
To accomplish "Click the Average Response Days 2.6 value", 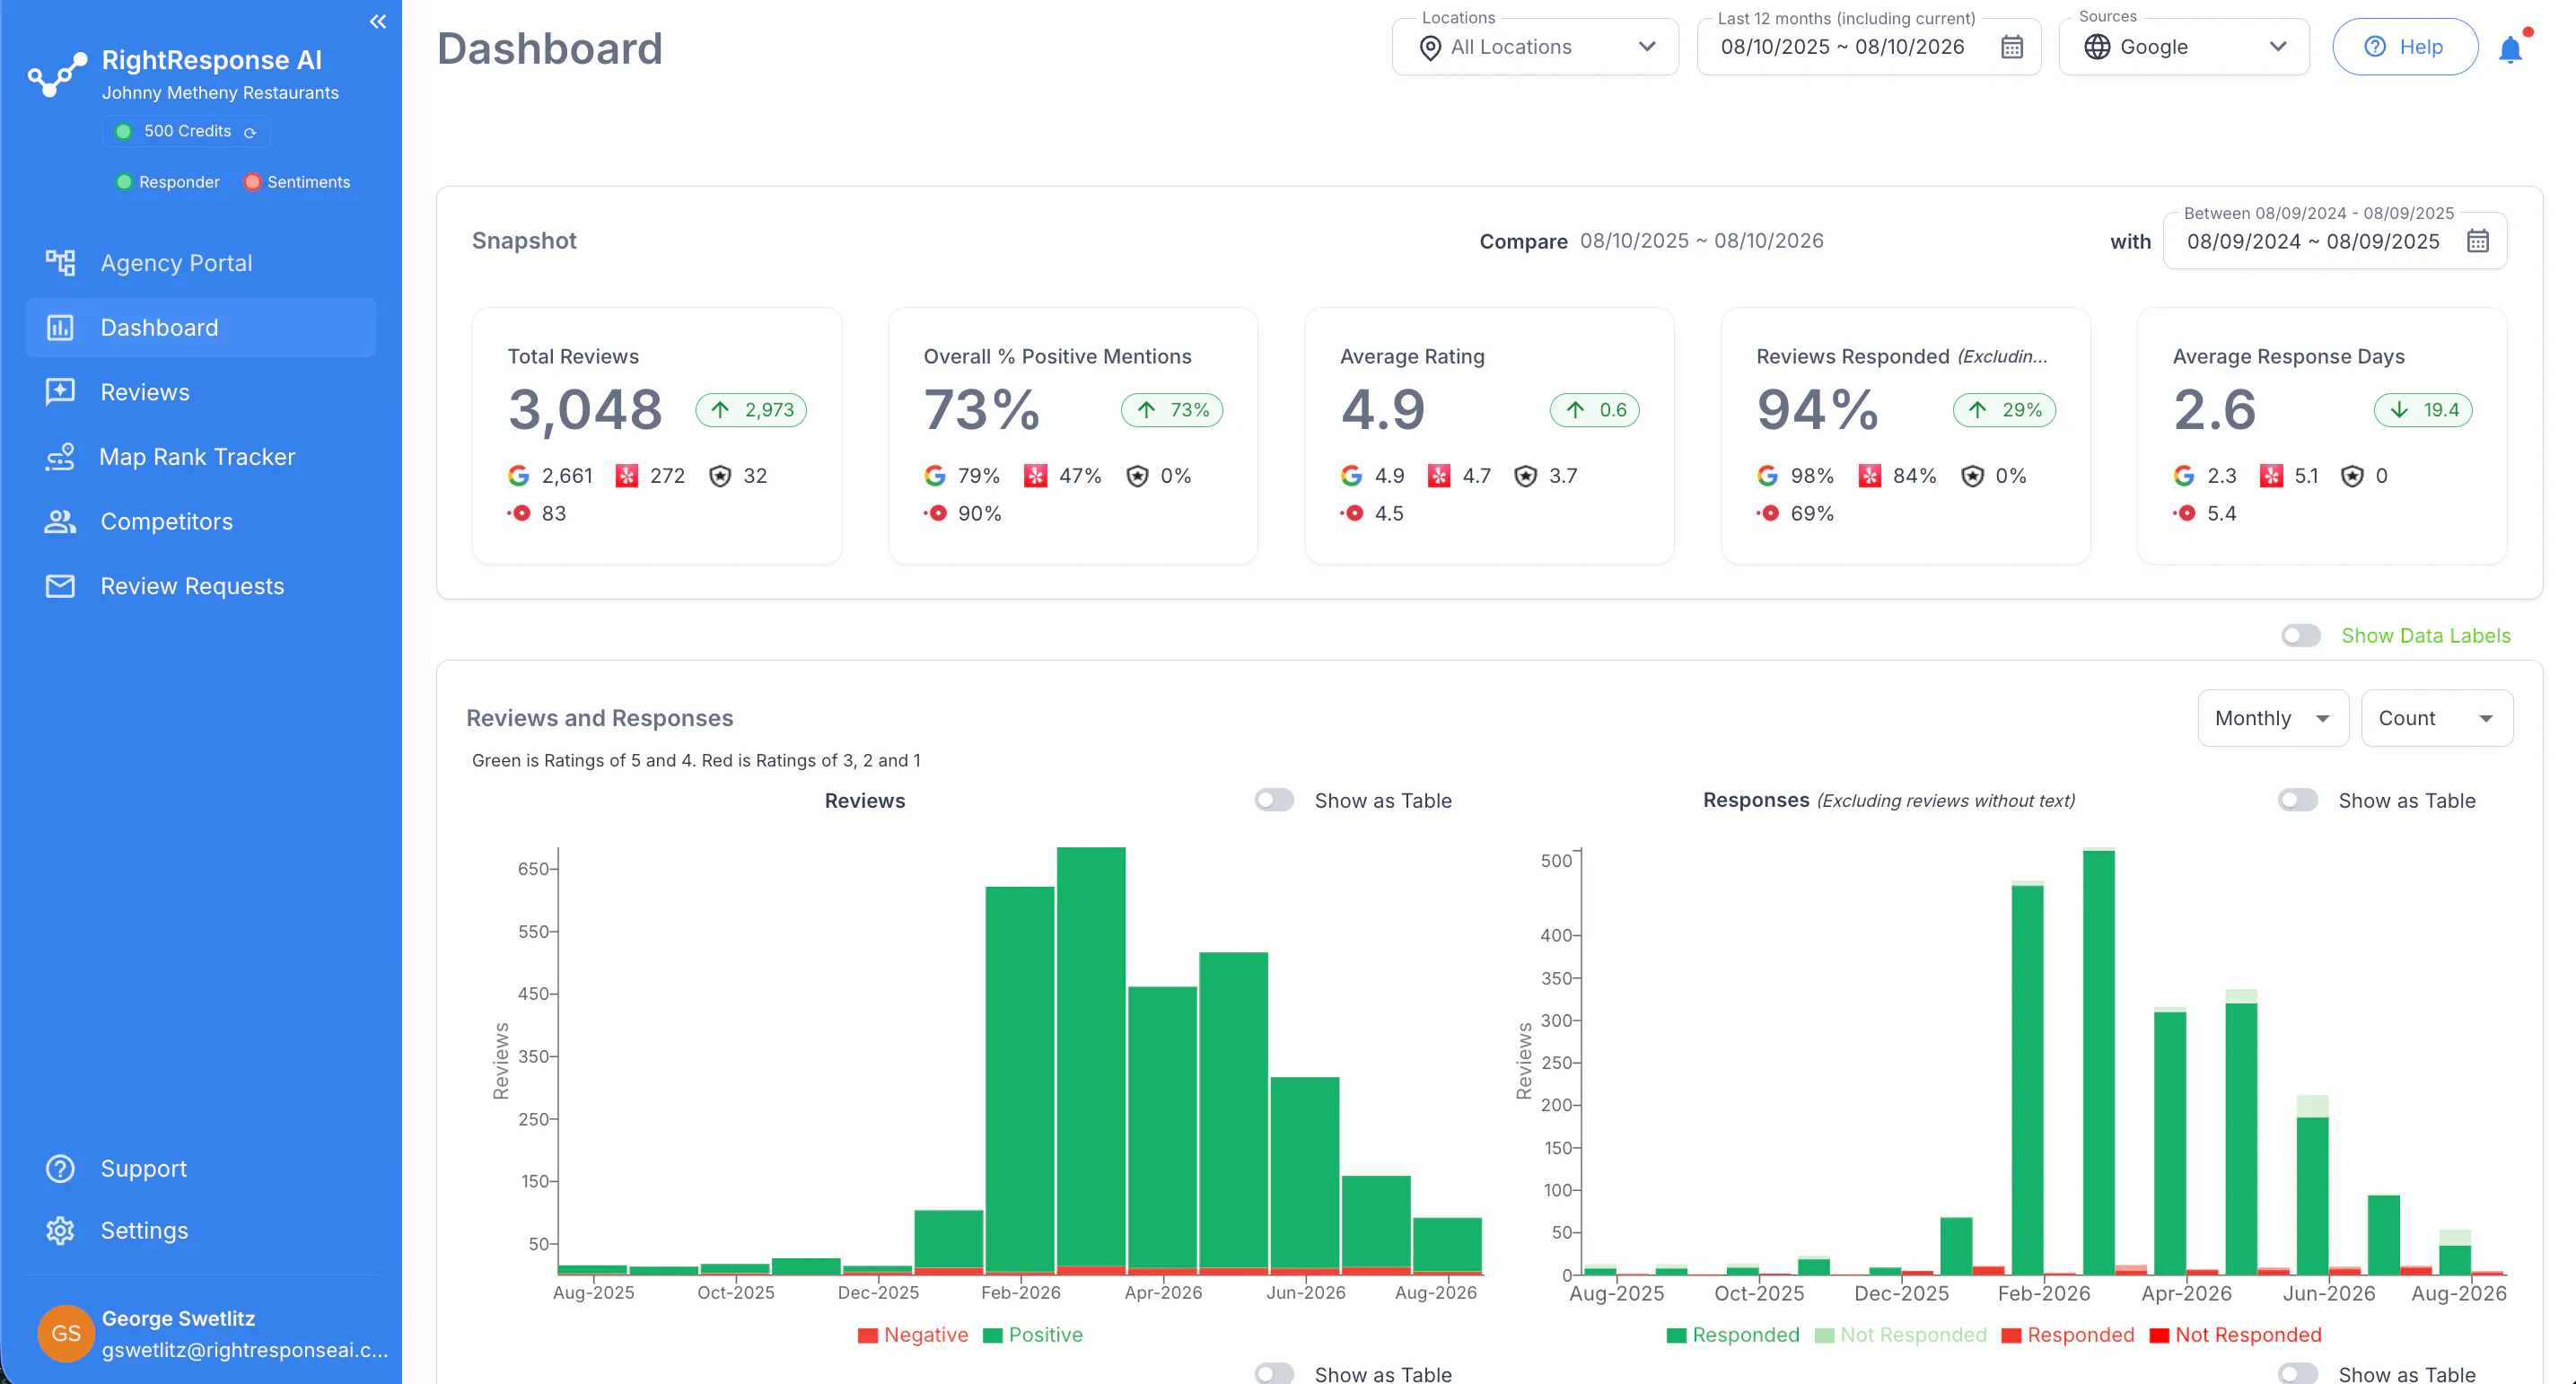I will pyautogui.click(x=2214, y=410).
